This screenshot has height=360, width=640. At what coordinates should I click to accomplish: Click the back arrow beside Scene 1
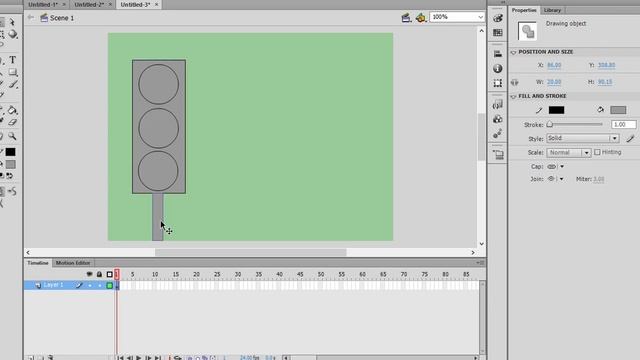point(31,18)
